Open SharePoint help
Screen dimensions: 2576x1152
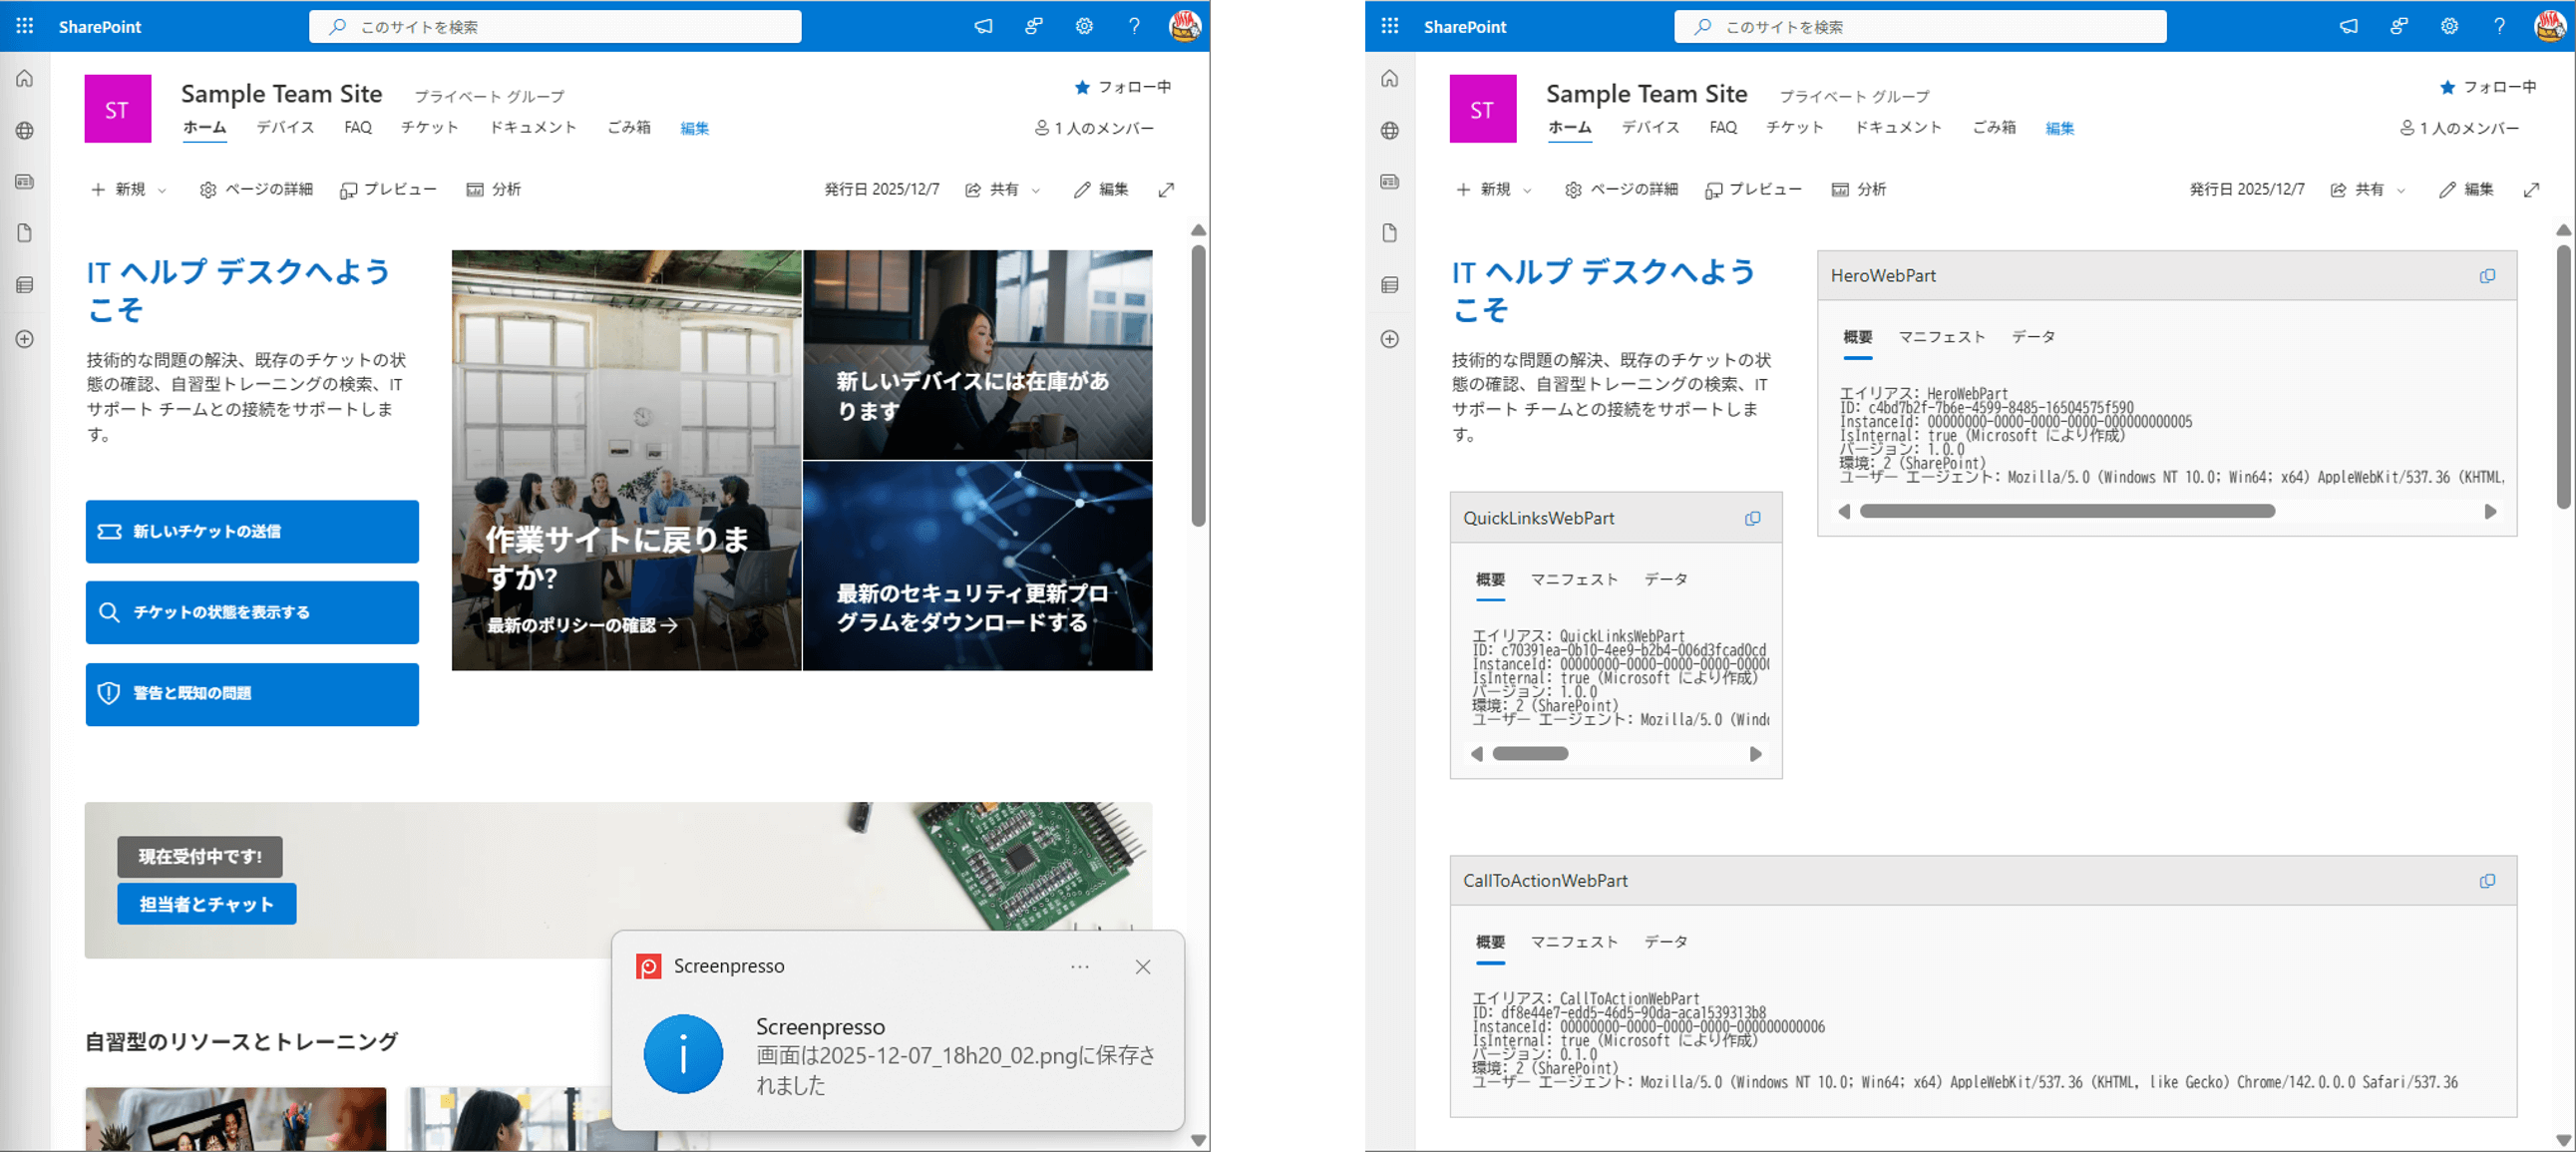[x=1135, y=27]
